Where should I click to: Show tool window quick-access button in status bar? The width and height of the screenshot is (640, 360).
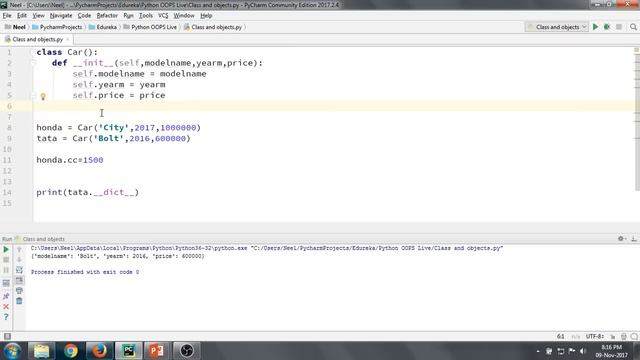coord(7,336)
